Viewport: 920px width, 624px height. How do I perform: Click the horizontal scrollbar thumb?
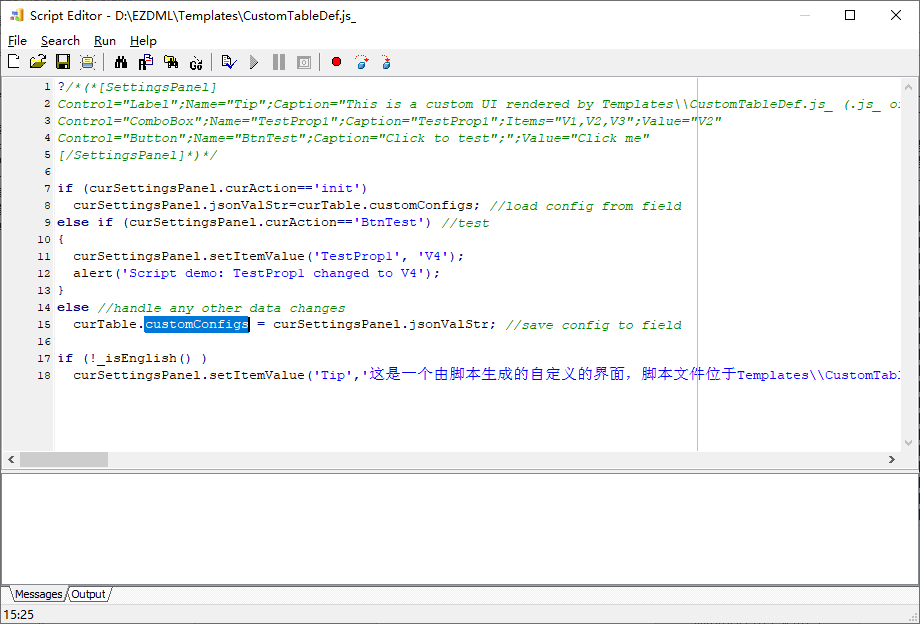click(x=63, y=459)
